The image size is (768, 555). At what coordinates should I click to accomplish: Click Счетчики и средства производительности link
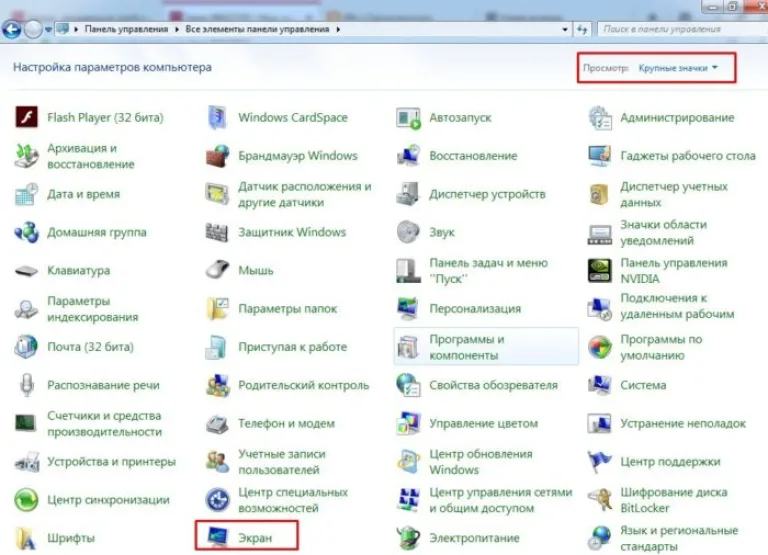[x=104, y=424]
